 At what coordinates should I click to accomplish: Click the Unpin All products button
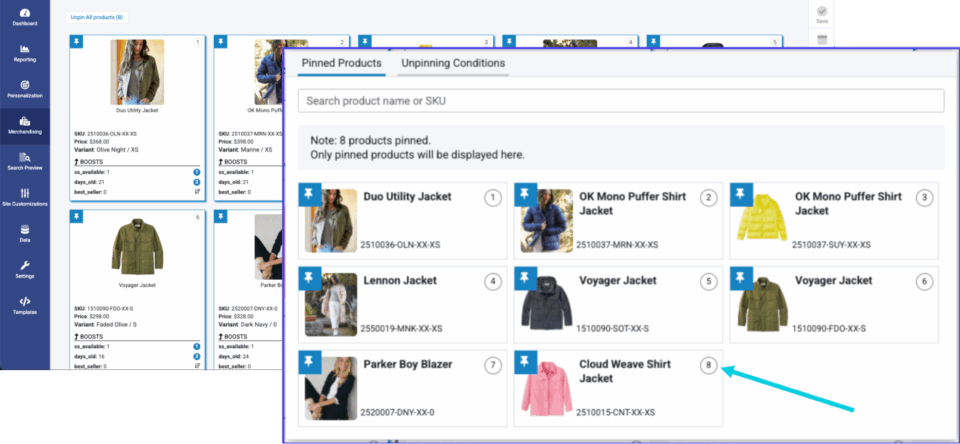(97, 18)
